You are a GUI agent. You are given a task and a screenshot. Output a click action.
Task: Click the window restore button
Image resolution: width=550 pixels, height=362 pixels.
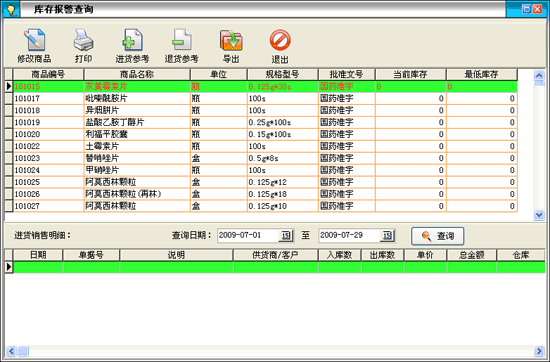click(x=527, y=9)
